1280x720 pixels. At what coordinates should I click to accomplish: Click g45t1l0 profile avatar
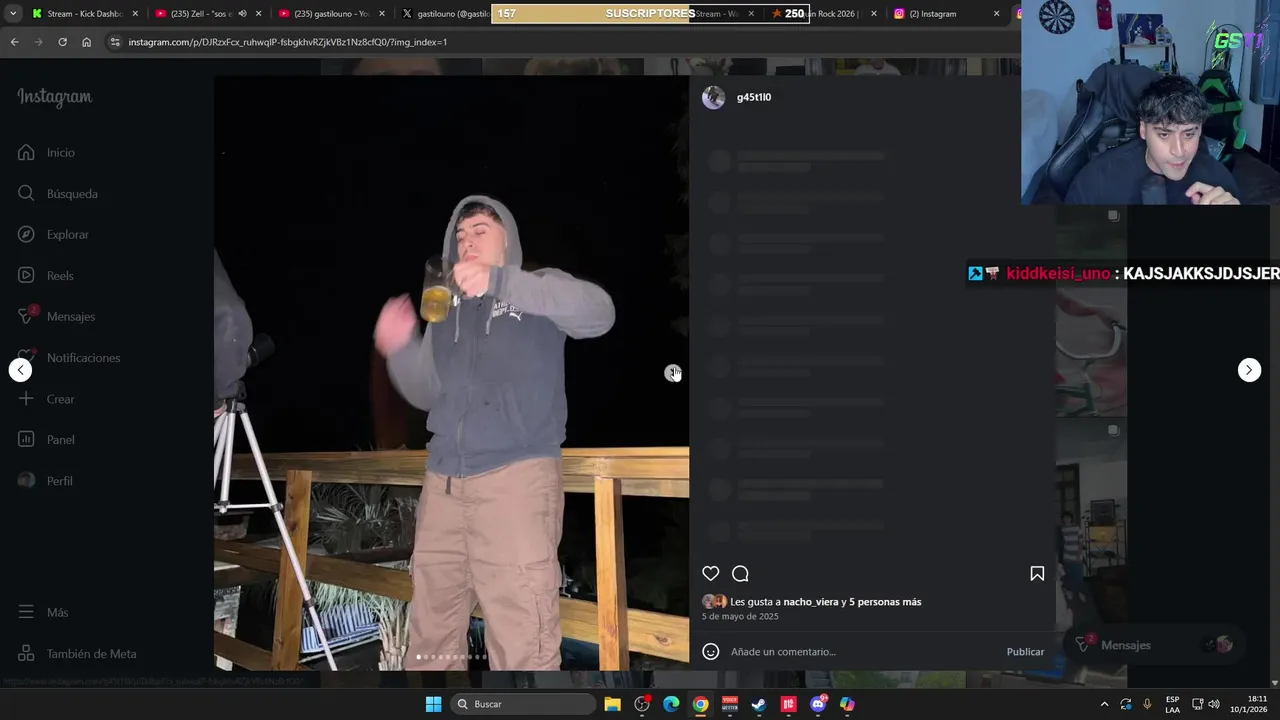[713, 97]
